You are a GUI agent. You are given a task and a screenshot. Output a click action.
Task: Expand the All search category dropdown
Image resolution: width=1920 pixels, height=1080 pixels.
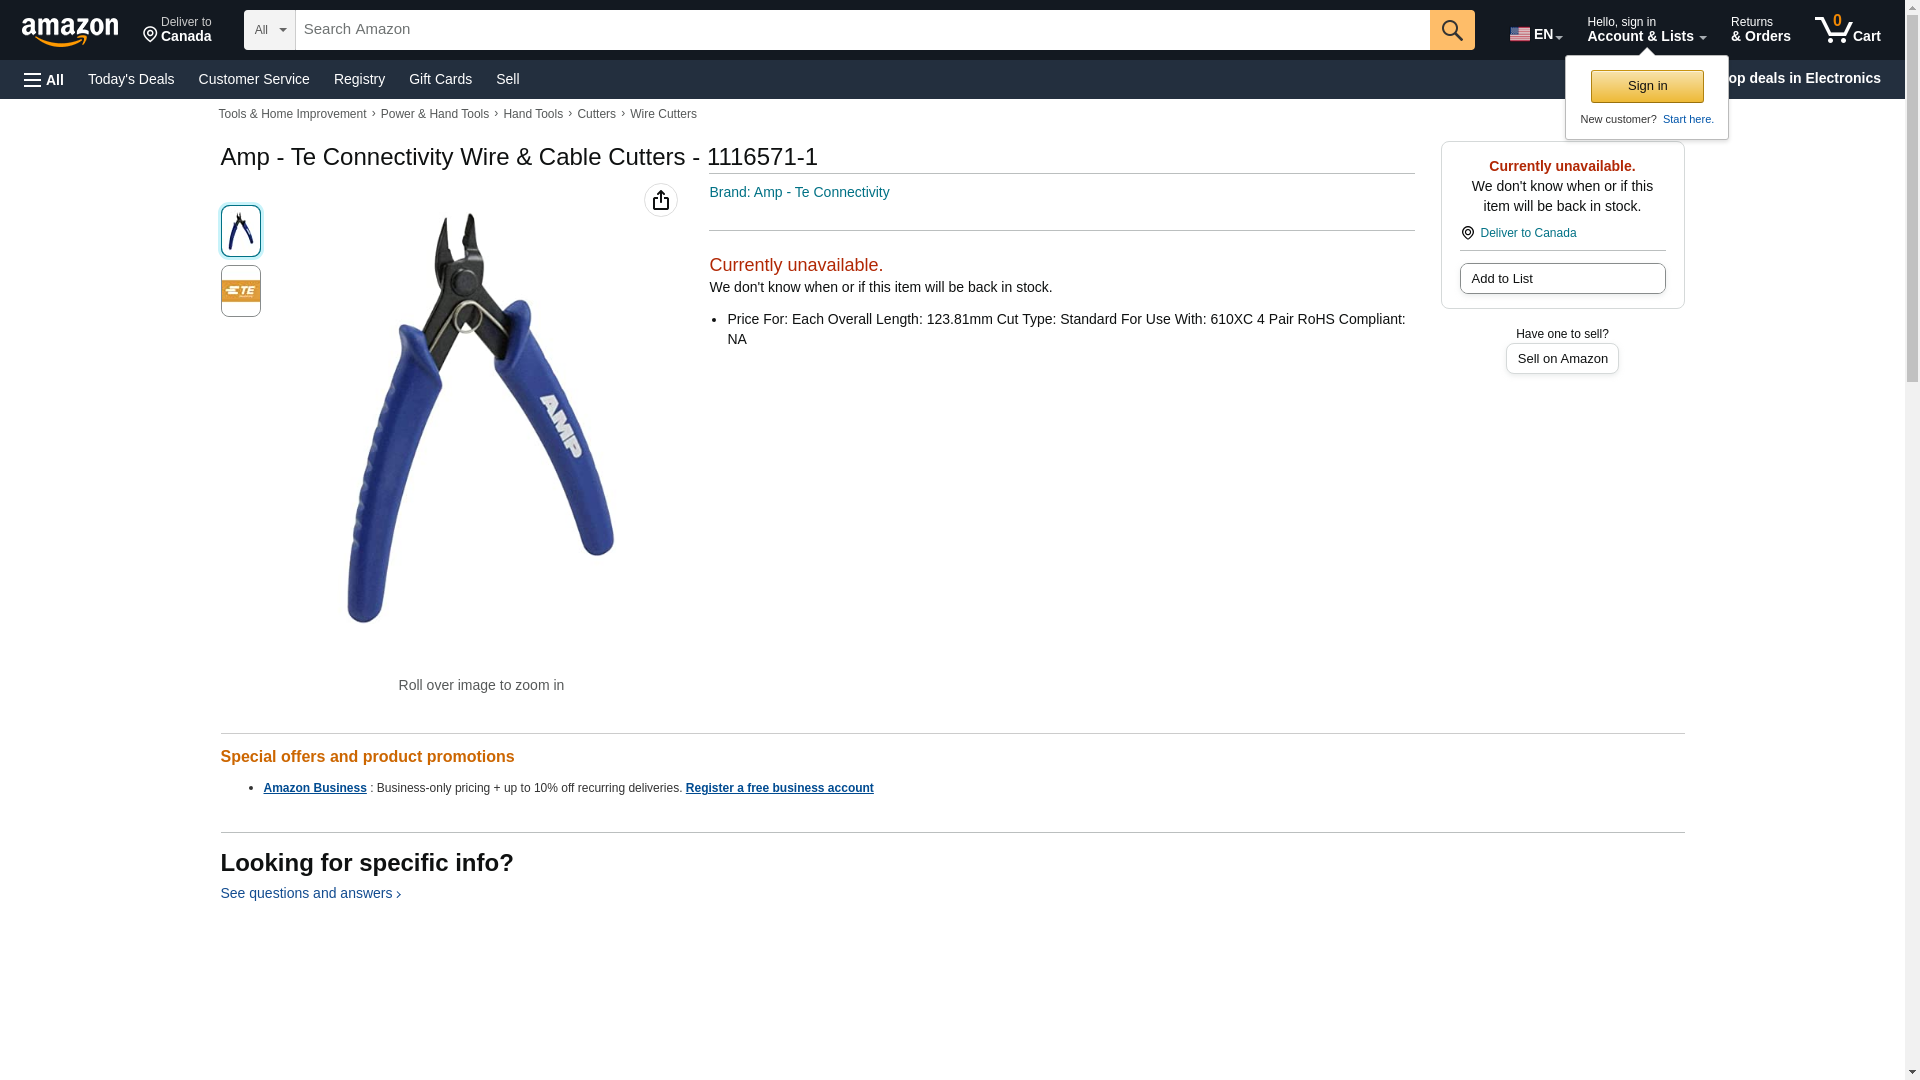(x=270, y=30)
